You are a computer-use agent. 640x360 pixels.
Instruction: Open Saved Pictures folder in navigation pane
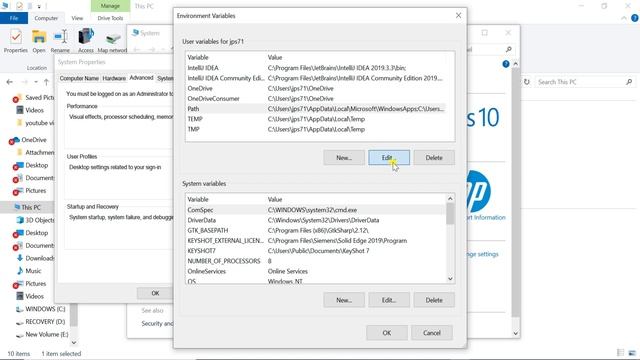pyautogui.click(x=34, y=98)
